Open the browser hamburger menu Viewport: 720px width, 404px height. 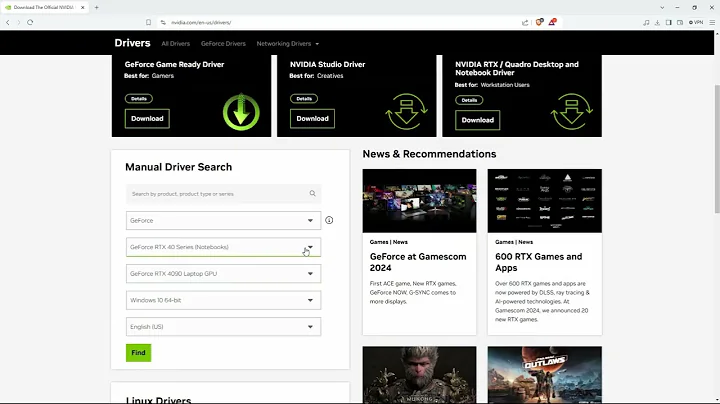[712, 22]
